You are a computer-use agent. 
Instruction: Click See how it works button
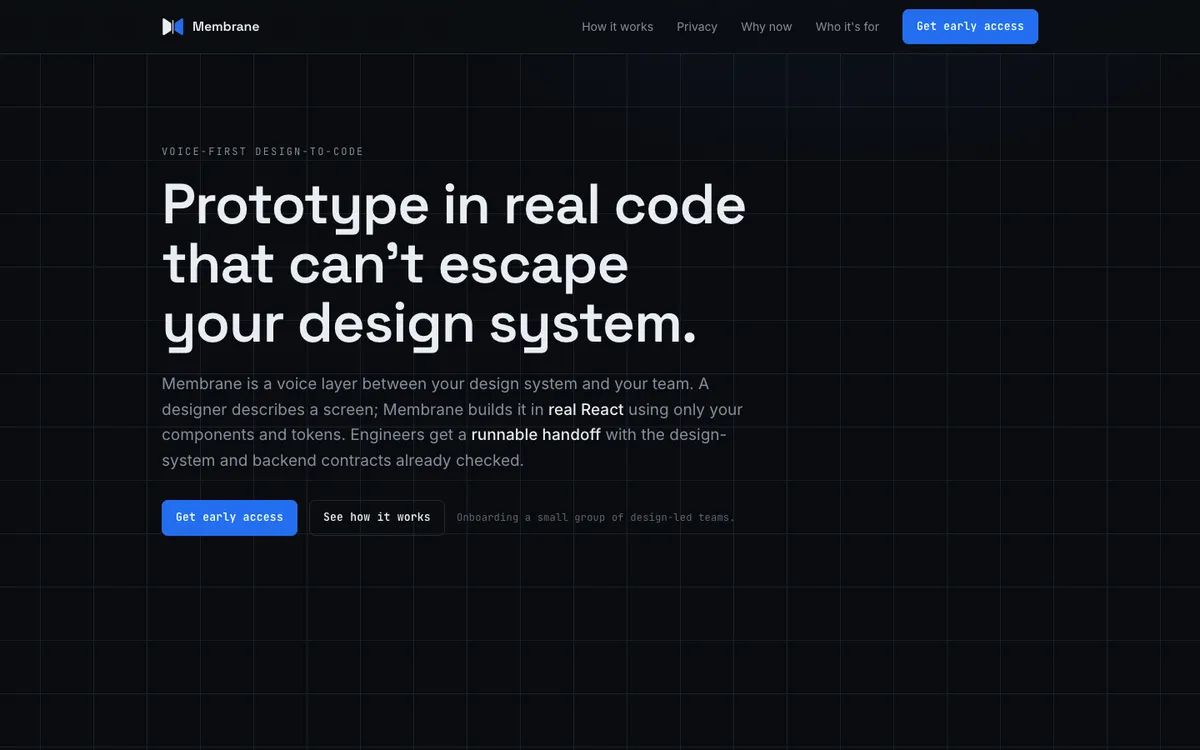point(377,518)
